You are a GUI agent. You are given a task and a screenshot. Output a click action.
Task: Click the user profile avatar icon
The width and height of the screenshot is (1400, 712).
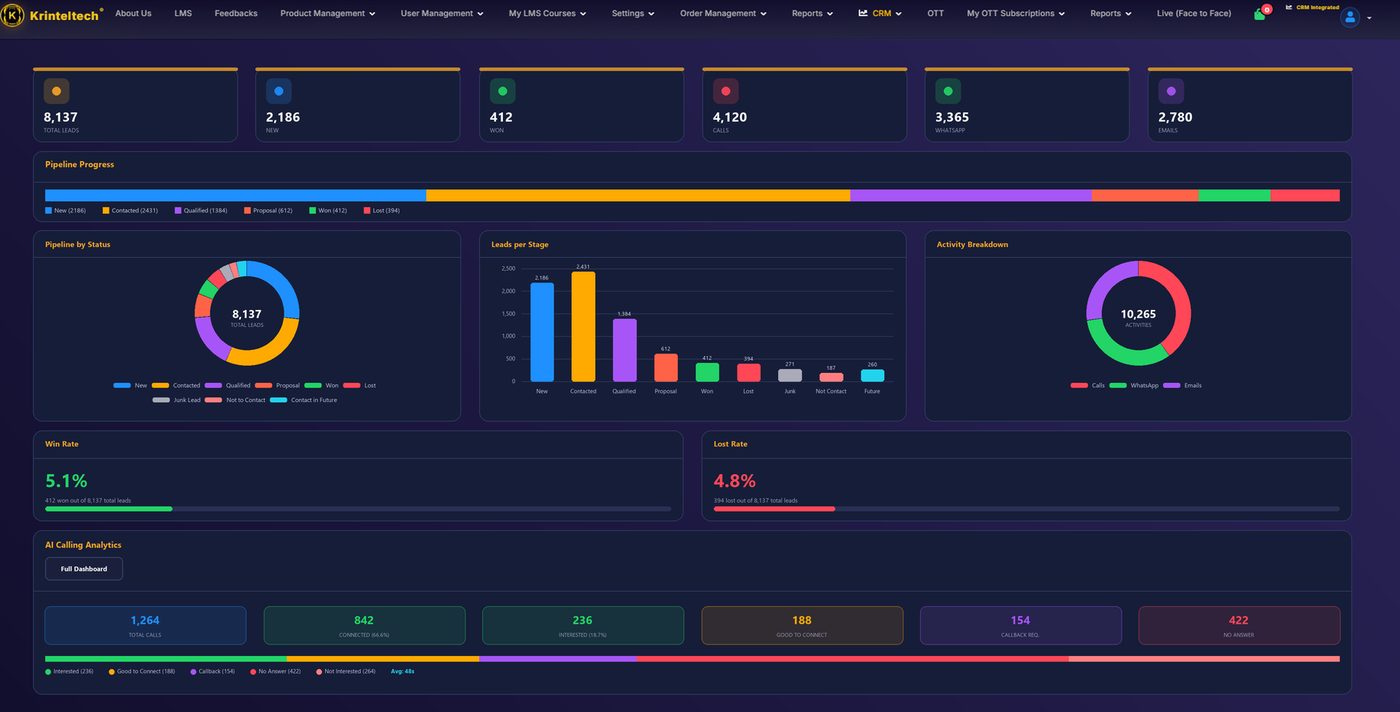(1350, 17)
